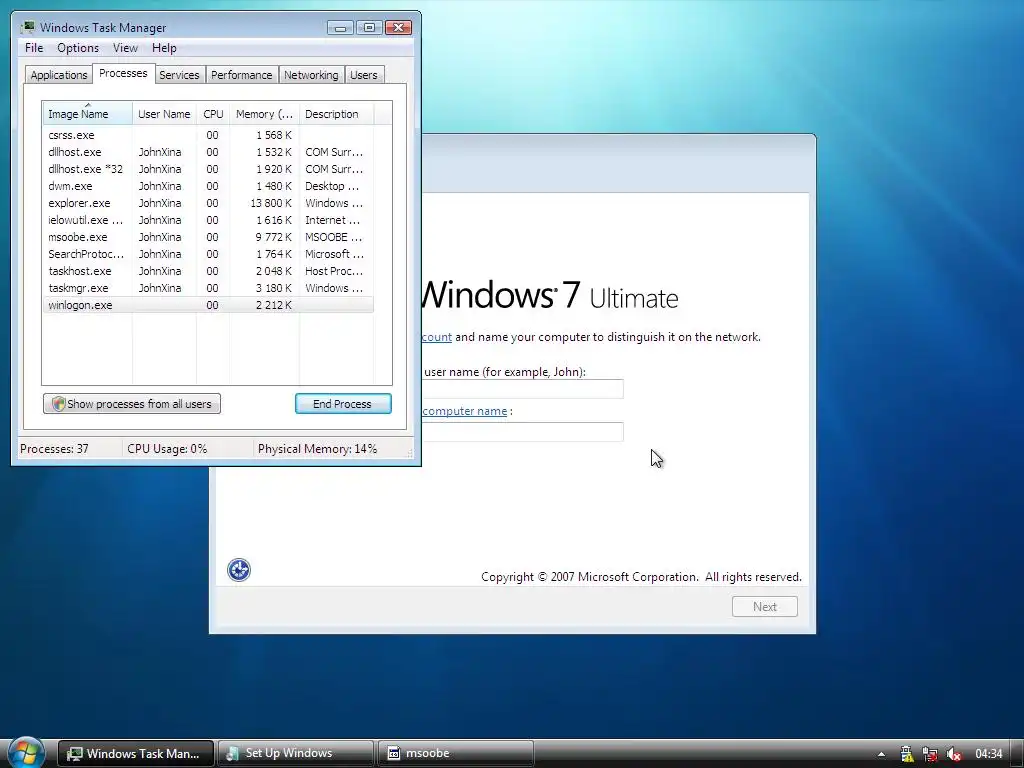Open the View menu
Viewport: 1024px width, 768px height.
(125, 48)
